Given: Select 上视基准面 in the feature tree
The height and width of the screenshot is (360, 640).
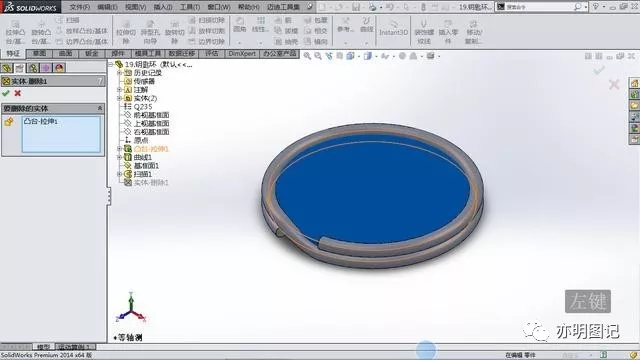Looking at the screenshot, I should (x=151, y=123).
